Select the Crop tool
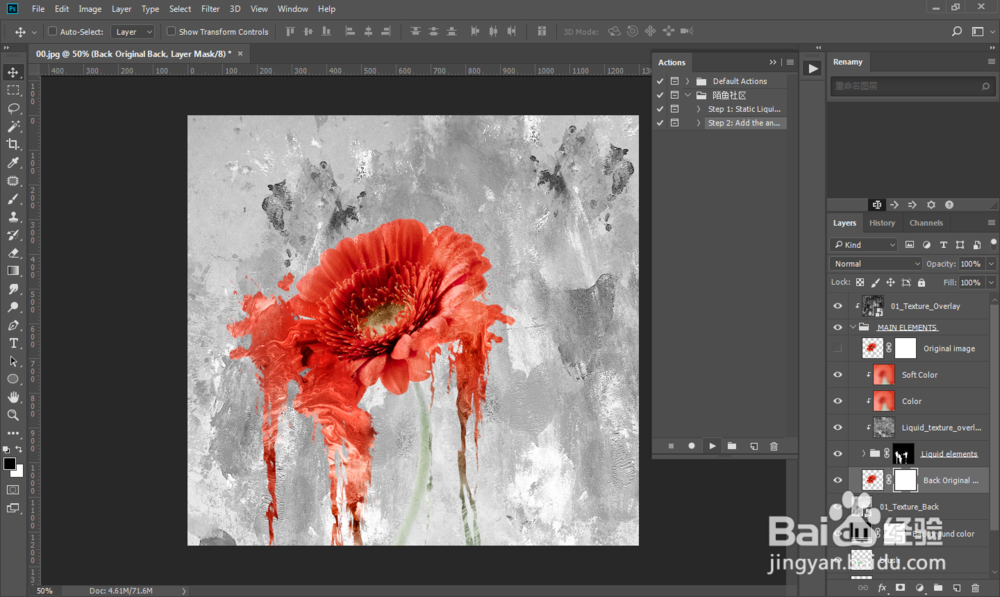The height and width of the screenshot is (597, 1000). pos(13,144)
